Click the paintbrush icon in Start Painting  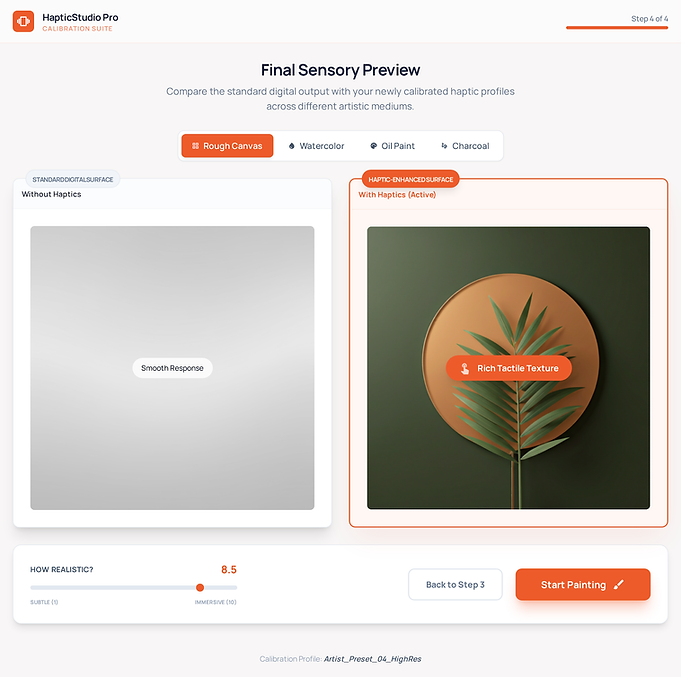coord(618,585)
